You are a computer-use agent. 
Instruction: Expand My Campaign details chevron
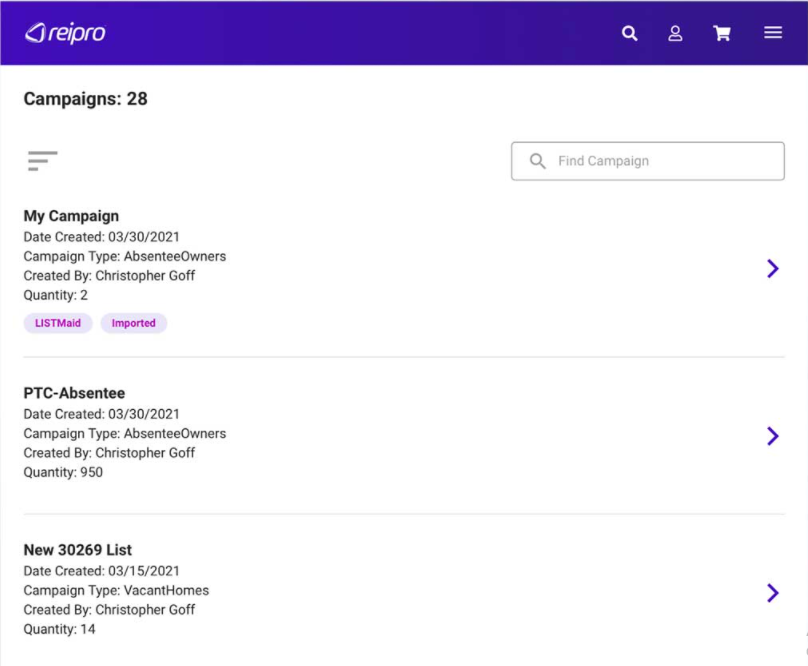click(x=772, y=268)
